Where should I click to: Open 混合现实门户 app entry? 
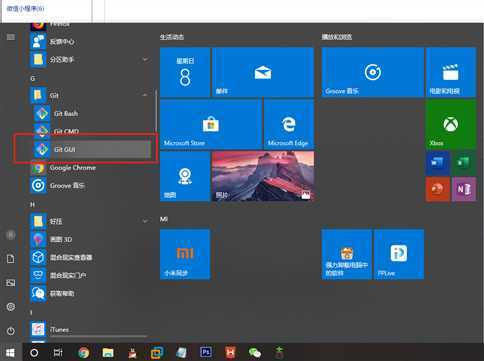[x=90, y=275]
